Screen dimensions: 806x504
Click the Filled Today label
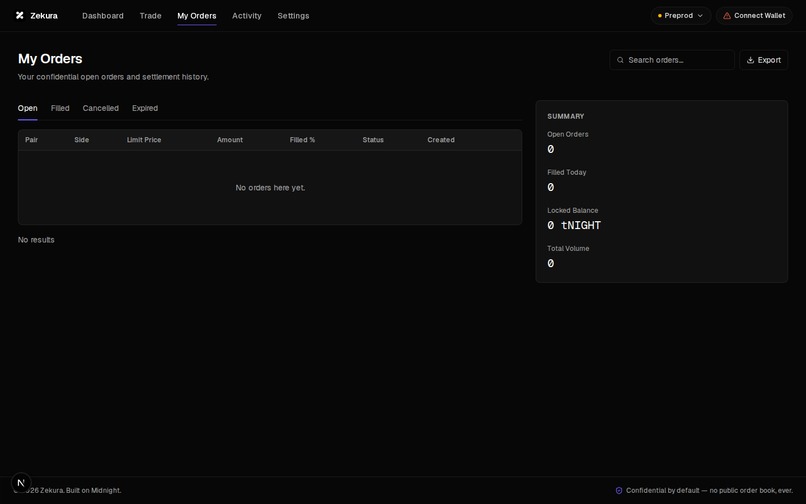pos(567,172)
